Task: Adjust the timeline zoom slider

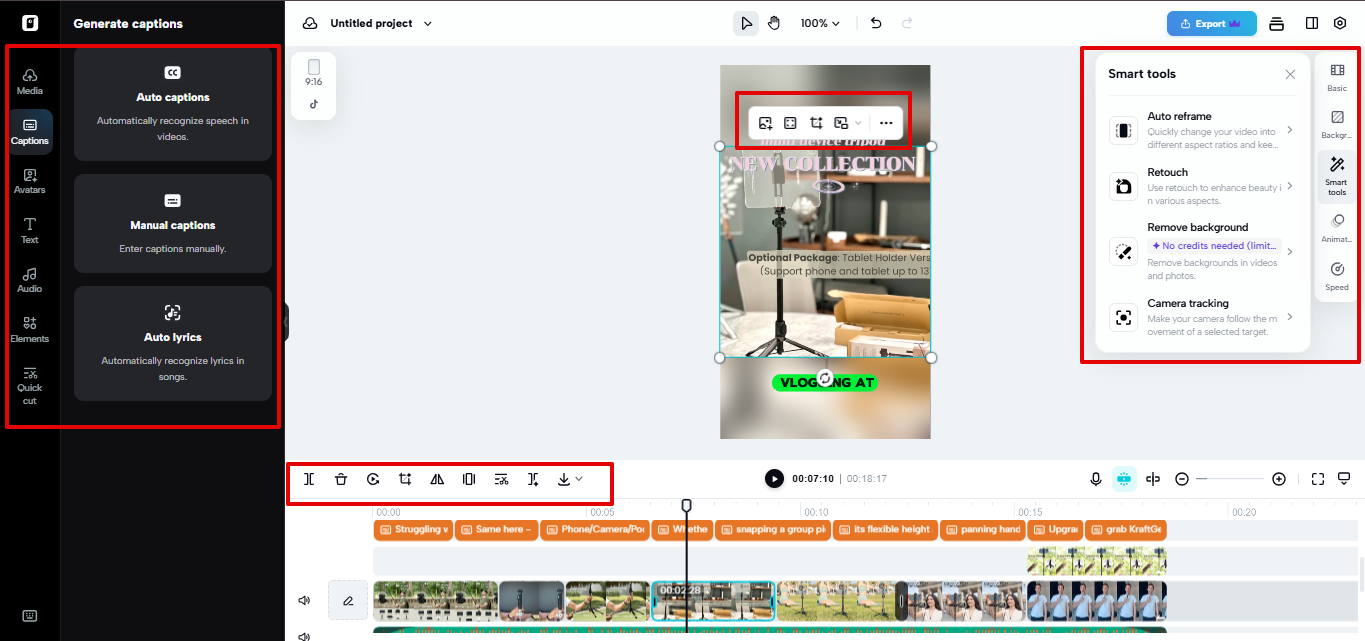Action: (x=1230, y=478)
